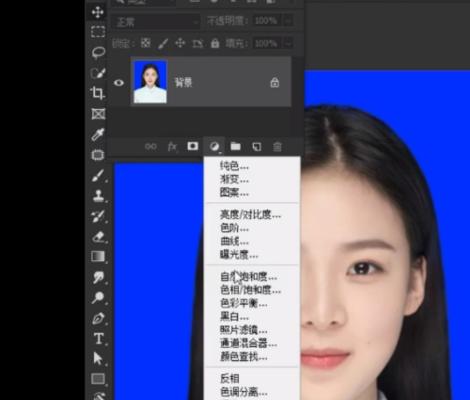Viewport: 470px width, 400px height.
Task: Select the Clone Stamp tool
Action: click(98, 196)
